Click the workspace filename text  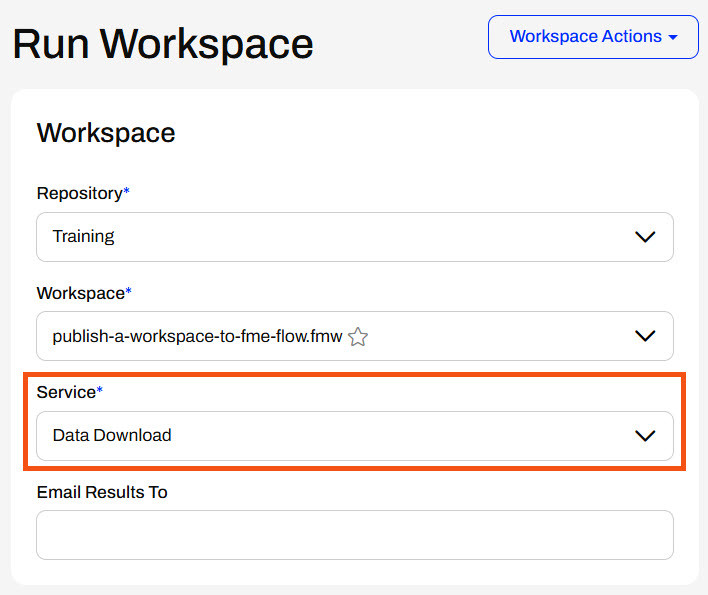pyautogui.click(x=197, y=337)
